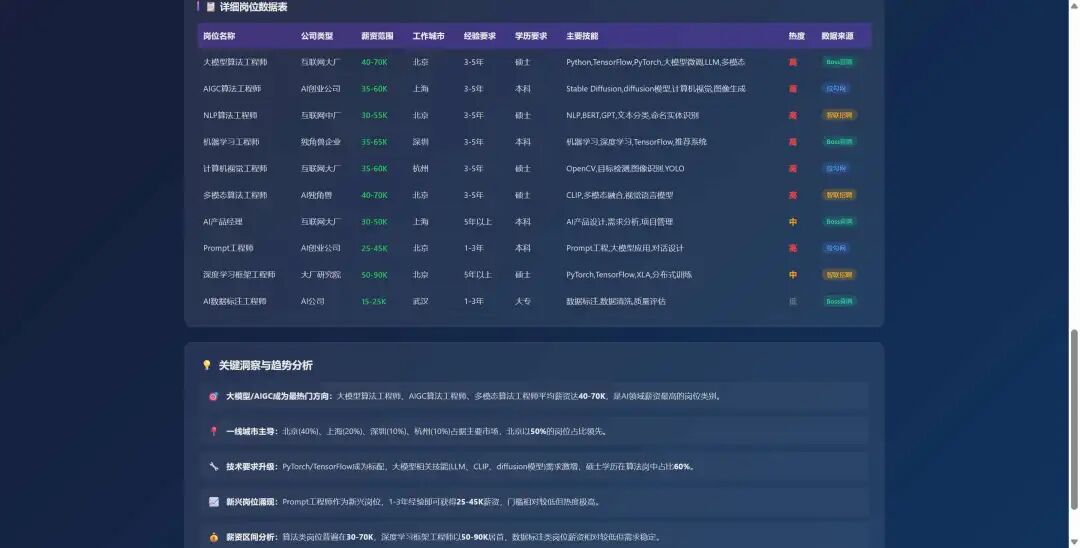Screen dimensions: 1080x548
Task: Click the 热度 column header
Action: [796, 36]
